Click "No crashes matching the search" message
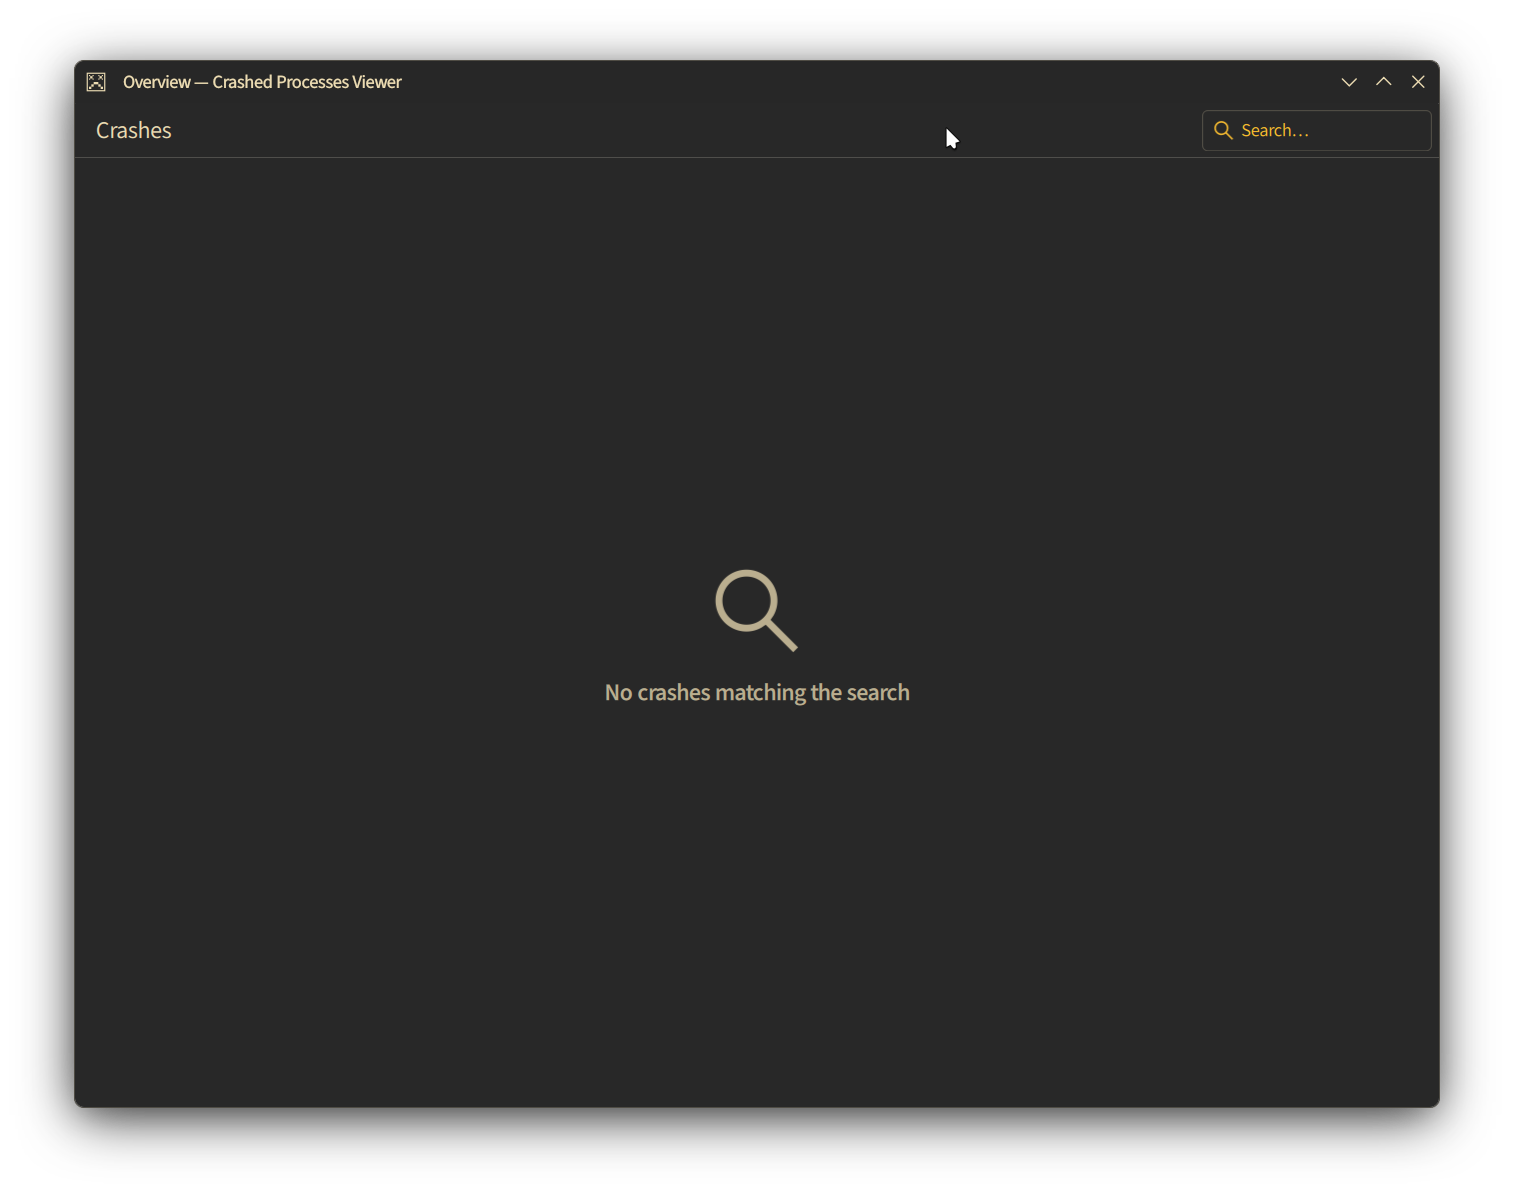Image resolution: width=1514 pixels, height=1196 pixels. pos(757,692)
